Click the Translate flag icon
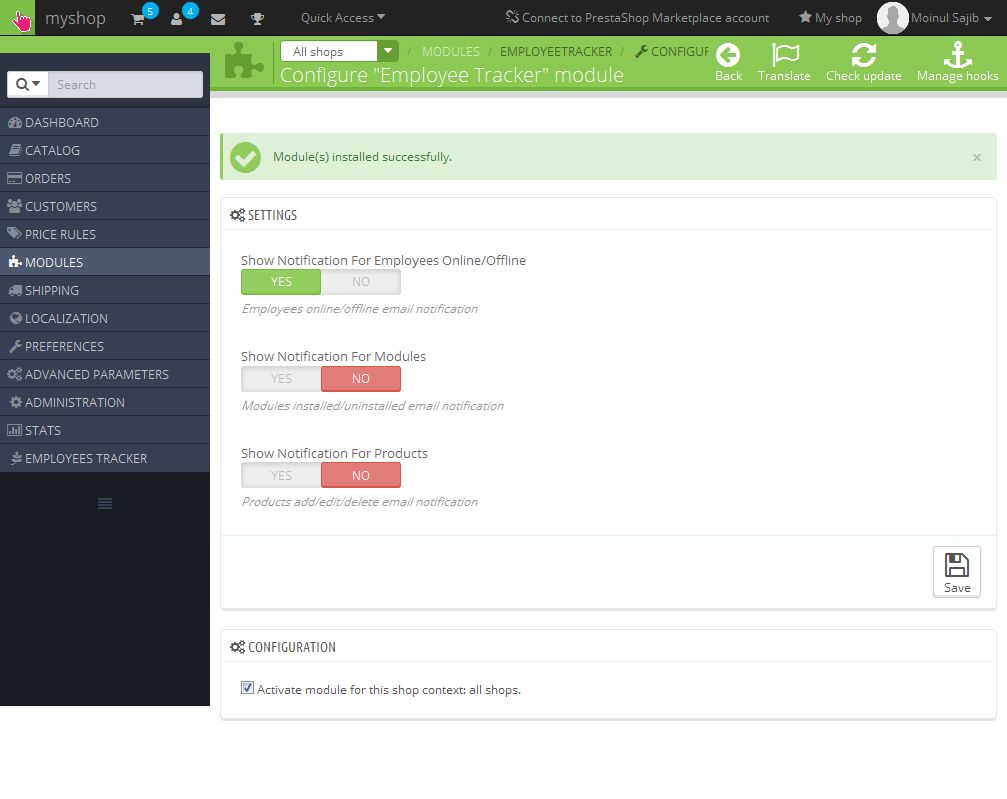The image size is (1007, 799). [785, 55]
